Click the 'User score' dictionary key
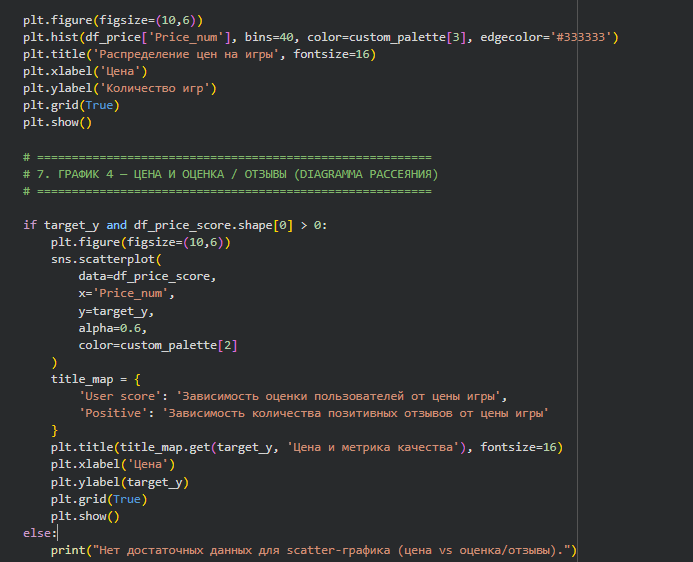This screenshot has height=562, width=693. [120, 396]
